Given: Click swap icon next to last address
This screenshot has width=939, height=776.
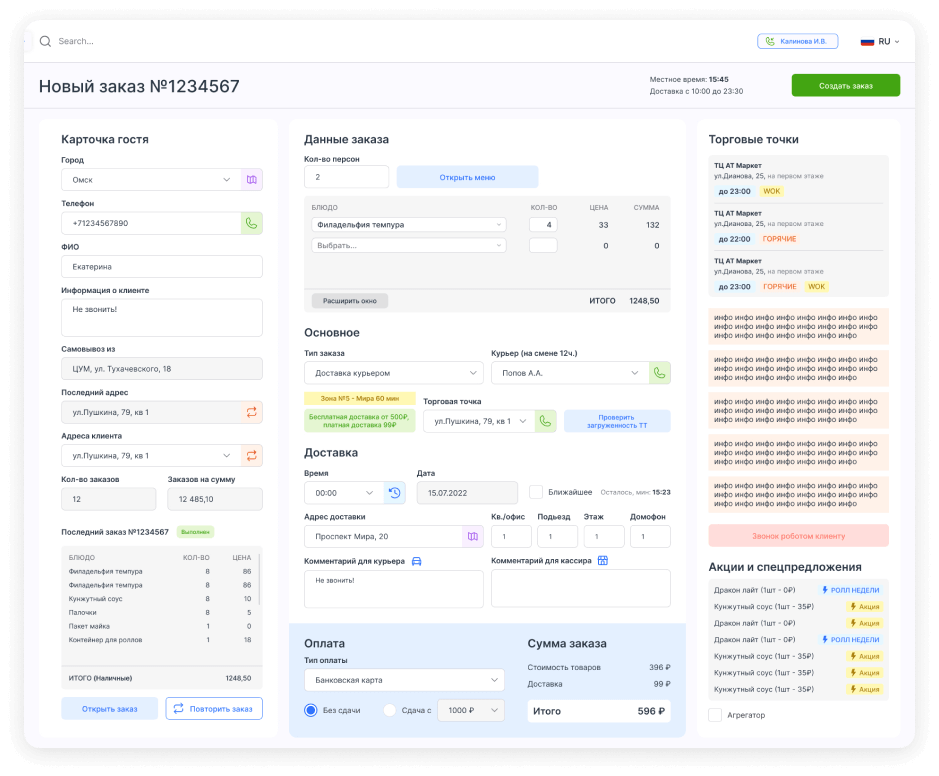Looking at the screenshot, I should coord(252,412).
